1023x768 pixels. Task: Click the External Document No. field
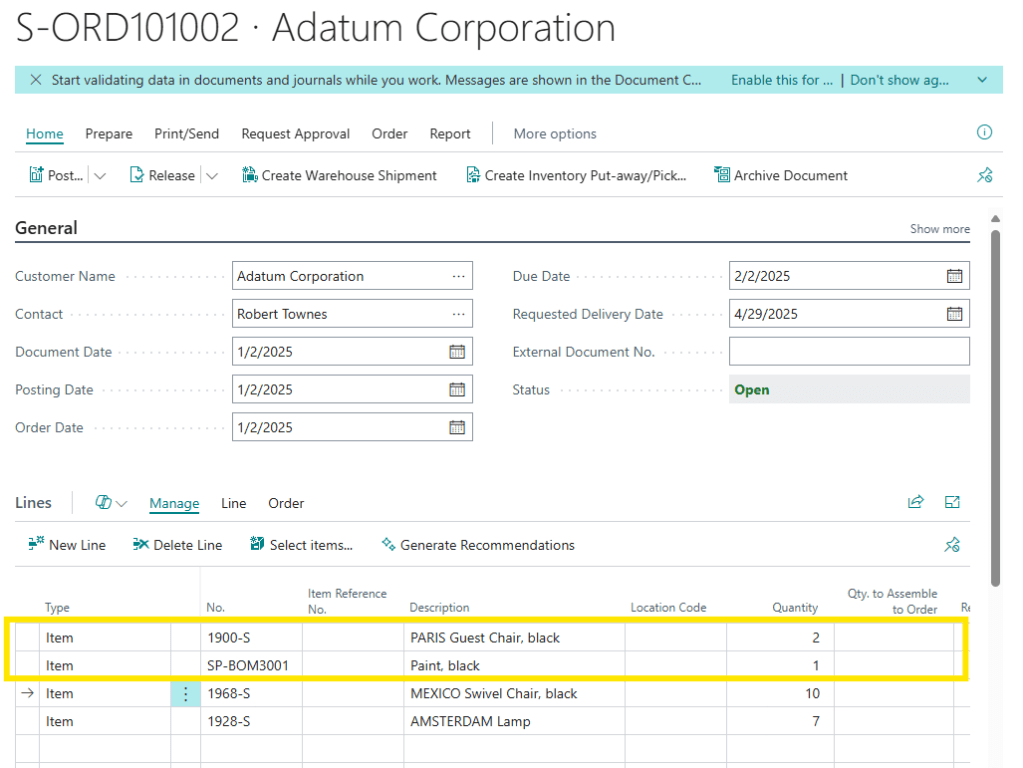coord(848,352)
